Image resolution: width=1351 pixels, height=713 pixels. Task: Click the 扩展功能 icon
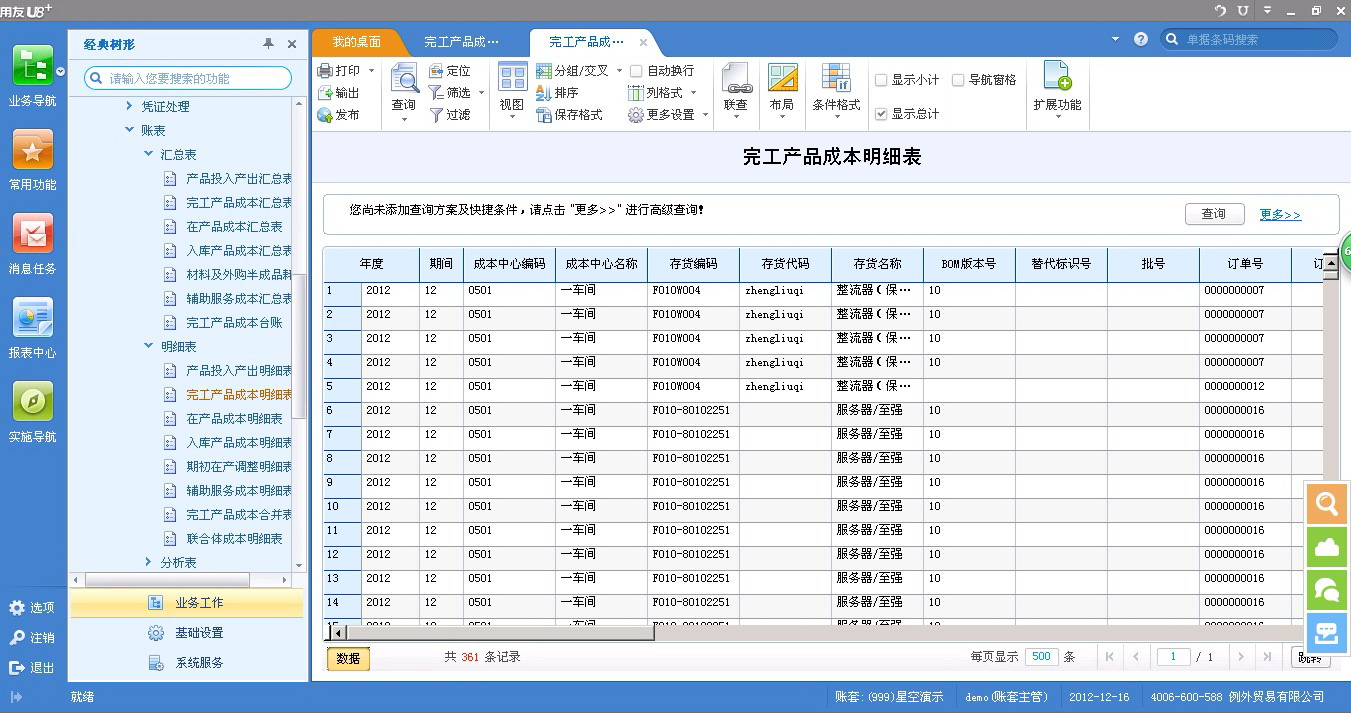point(1057,77)
